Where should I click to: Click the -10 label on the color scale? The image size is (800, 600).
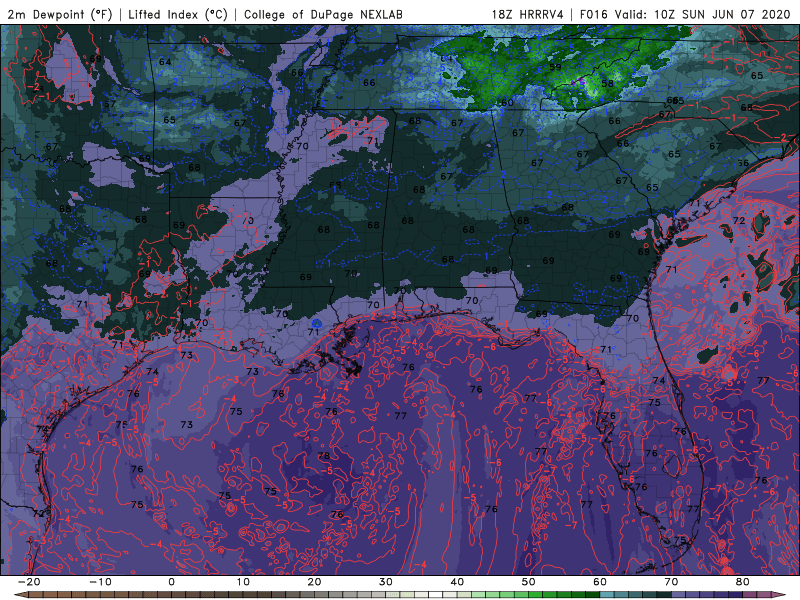click(100, 582)
